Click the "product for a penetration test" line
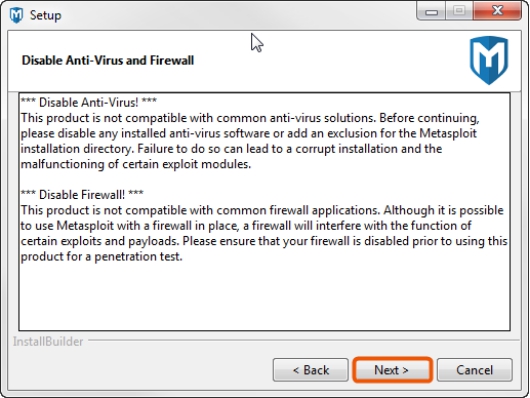 (101, 257)
